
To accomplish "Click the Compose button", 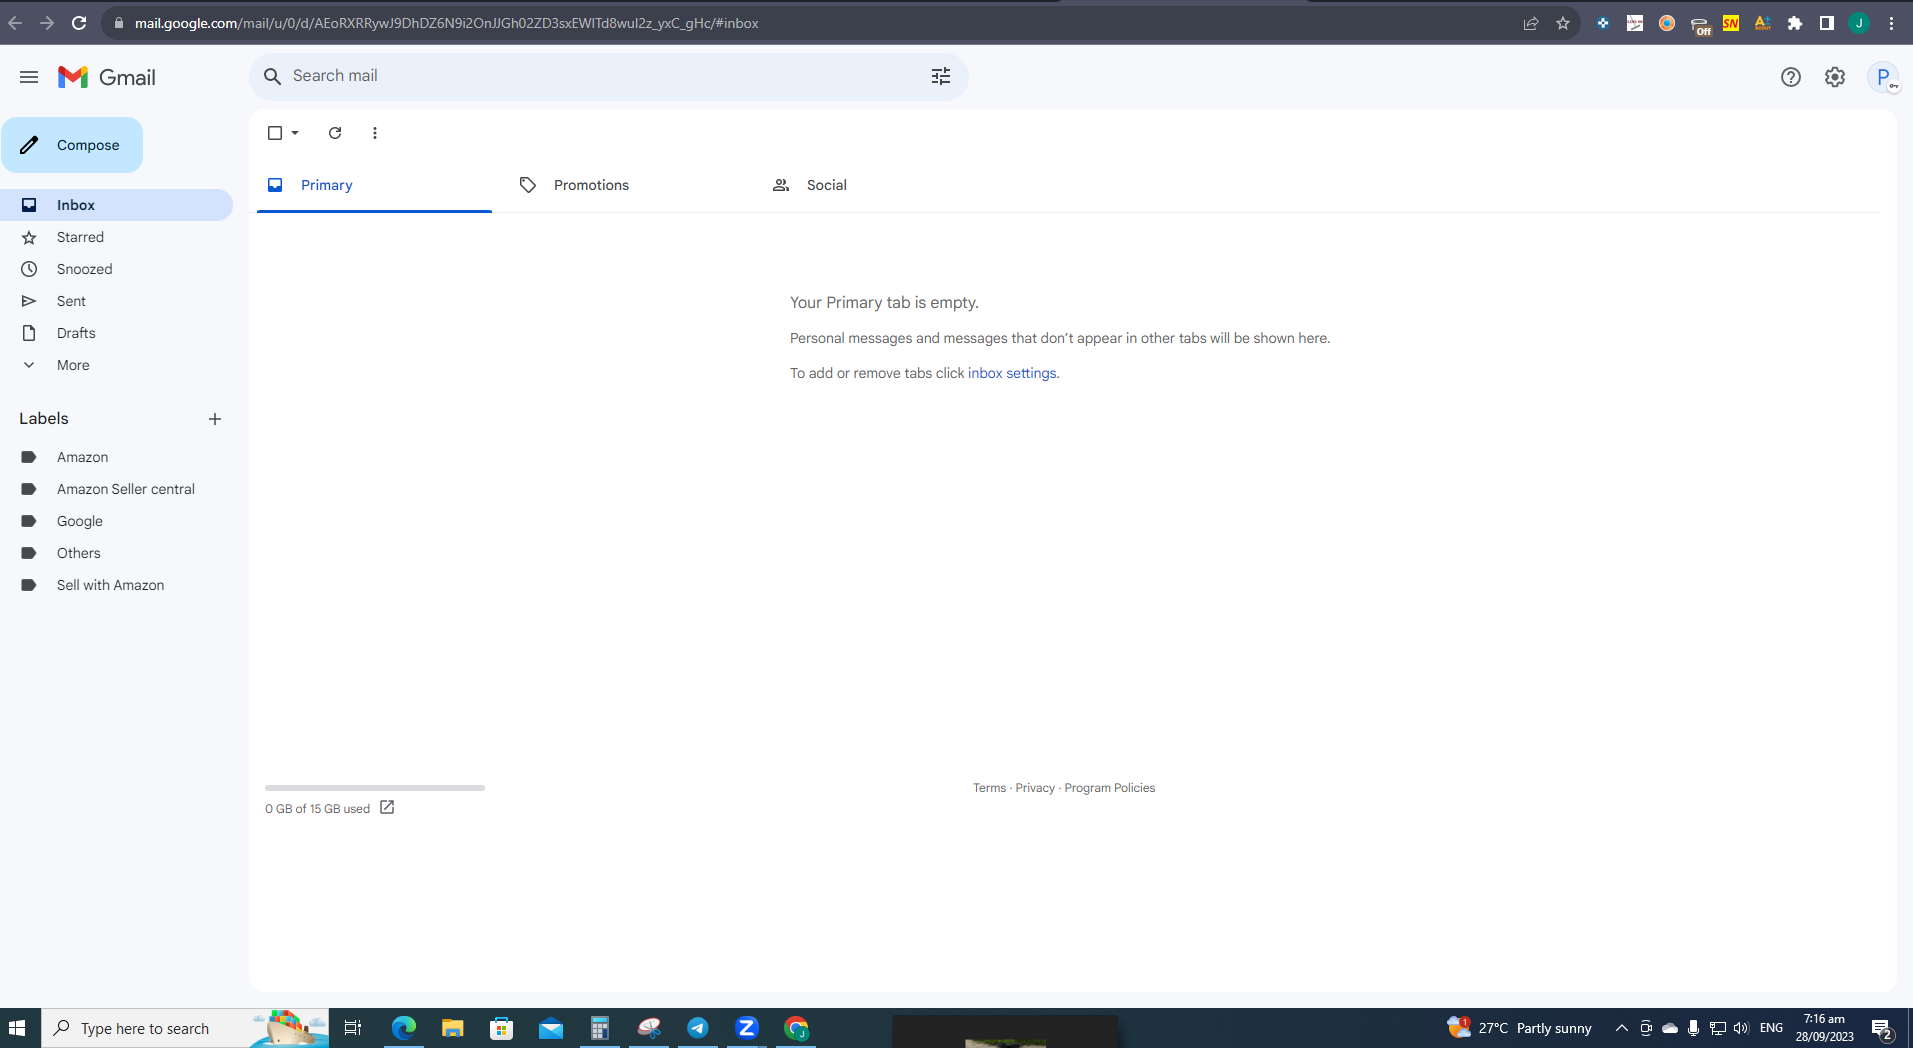I will [x=72, y=145].
